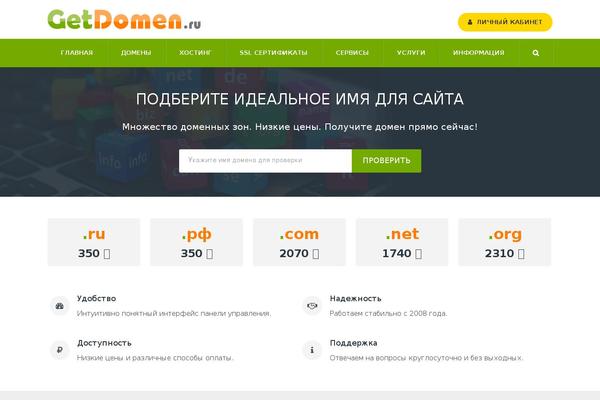
Task: Open the Хостинг menu
Action: point(195,53)
